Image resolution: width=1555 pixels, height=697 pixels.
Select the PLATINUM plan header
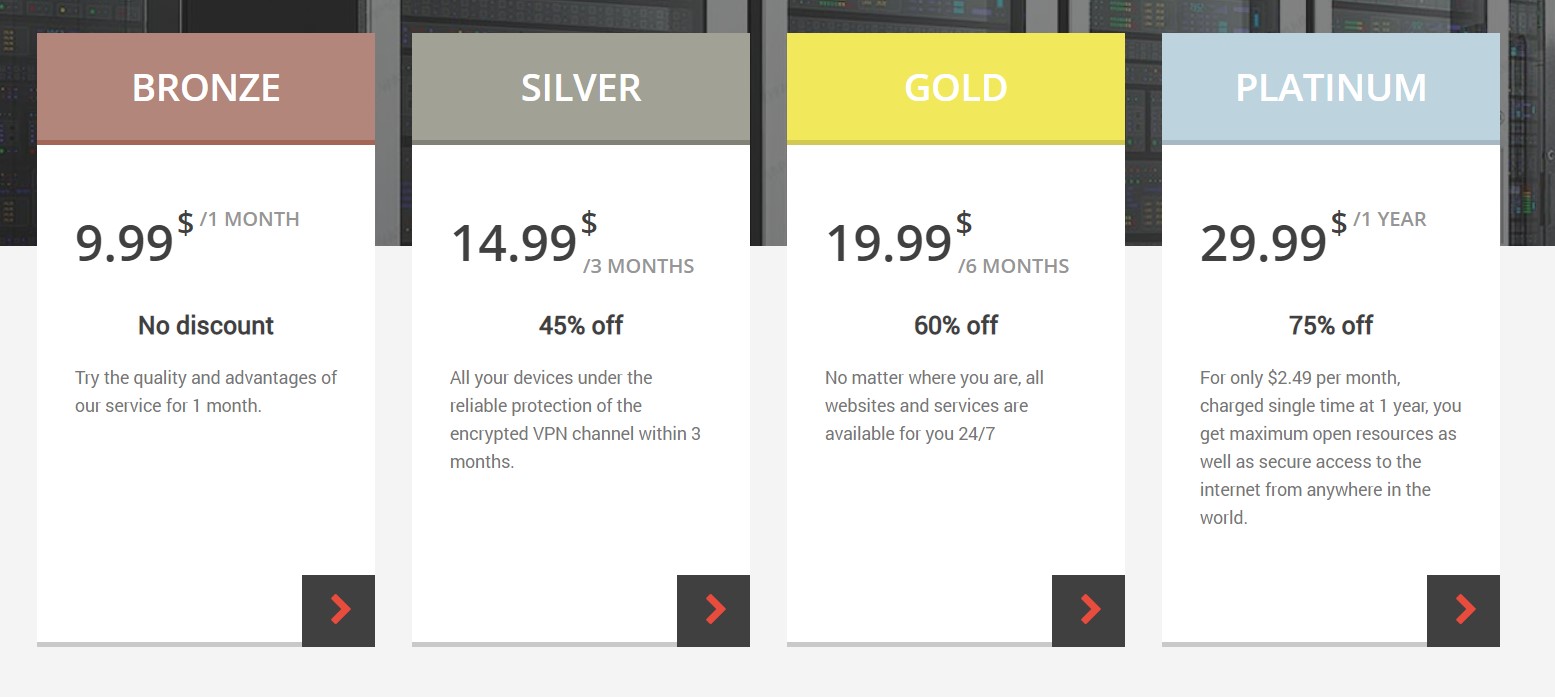tap(1331, 88)
